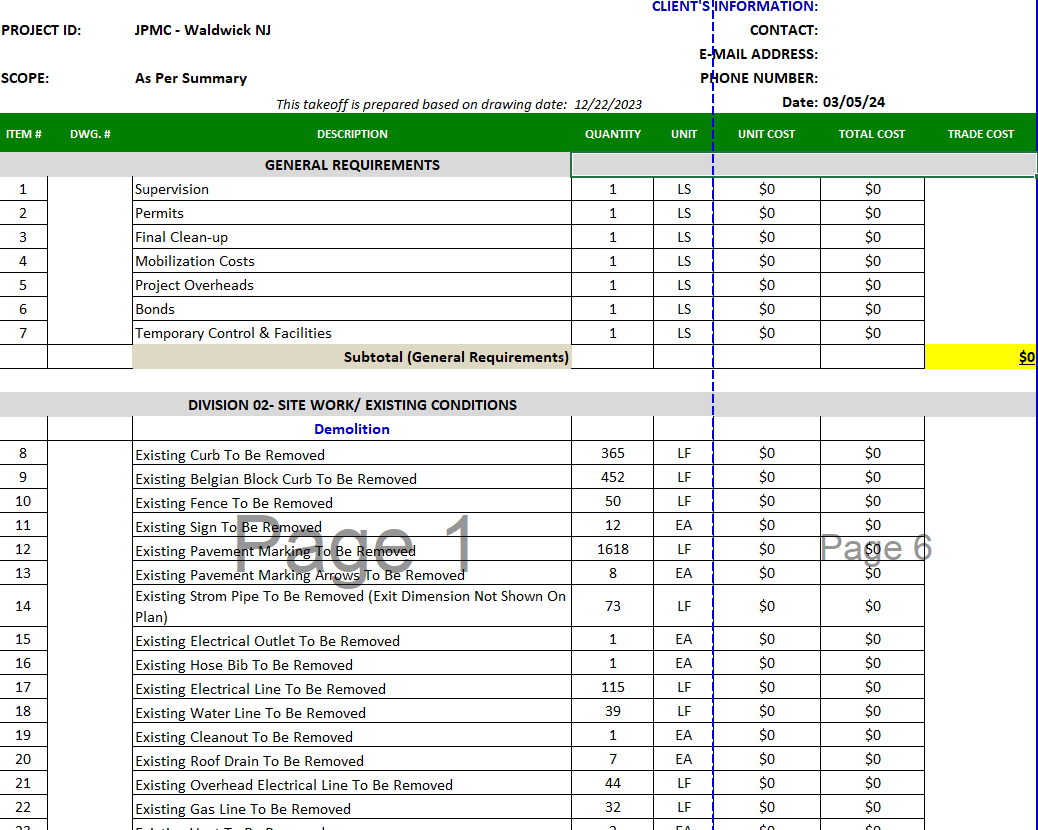Select the "As Per Summary" scope cell
1038x830 pixels.
pos(191,78)
